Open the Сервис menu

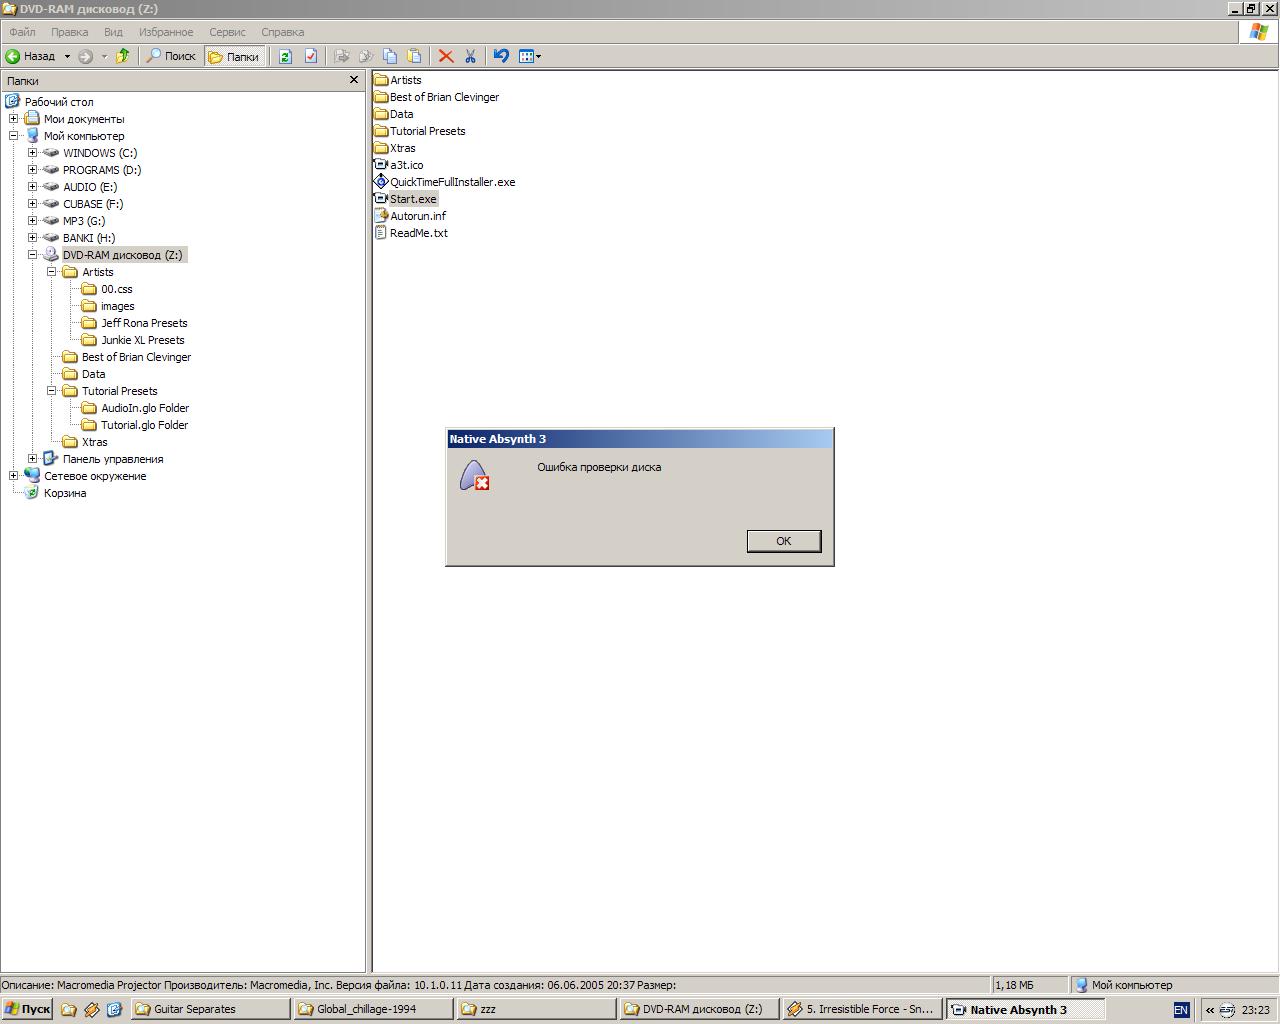tap(228, 32)
